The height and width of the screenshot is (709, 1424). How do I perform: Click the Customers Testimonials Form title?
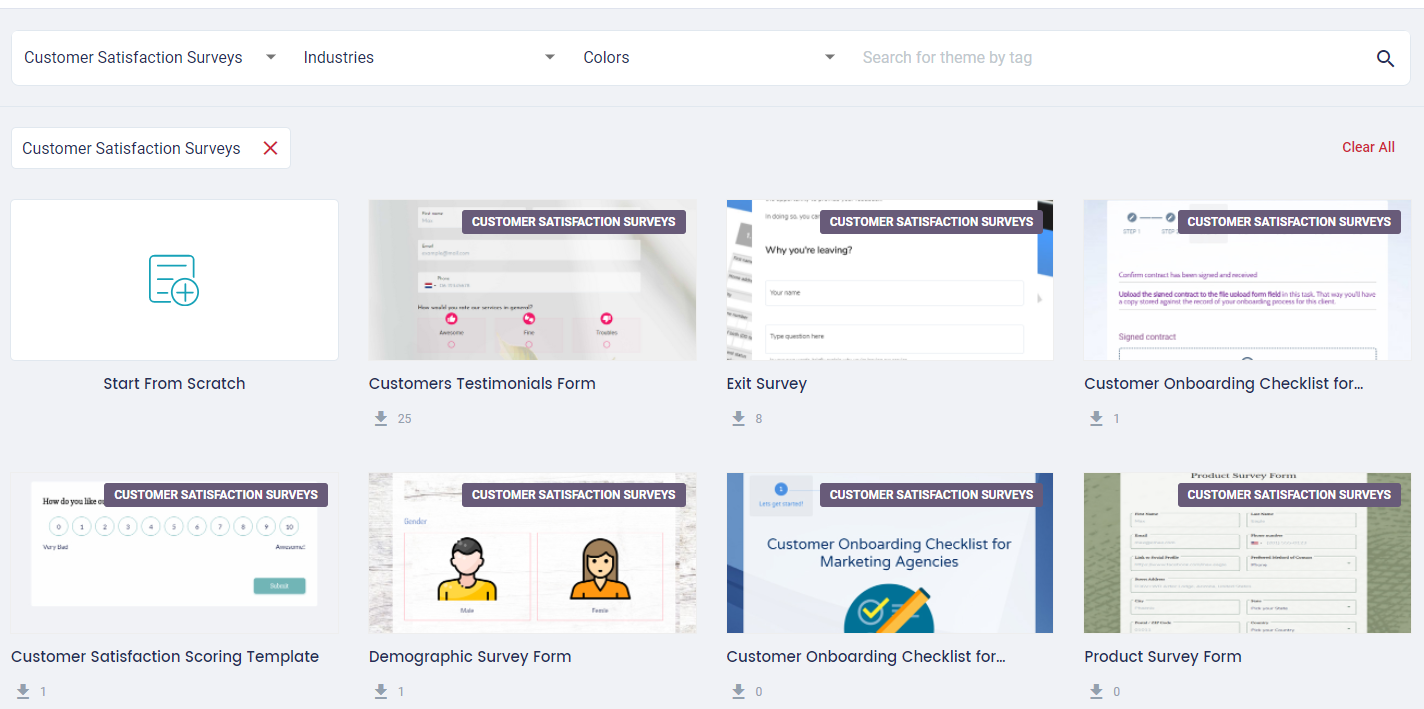click(x=482, y=383)
